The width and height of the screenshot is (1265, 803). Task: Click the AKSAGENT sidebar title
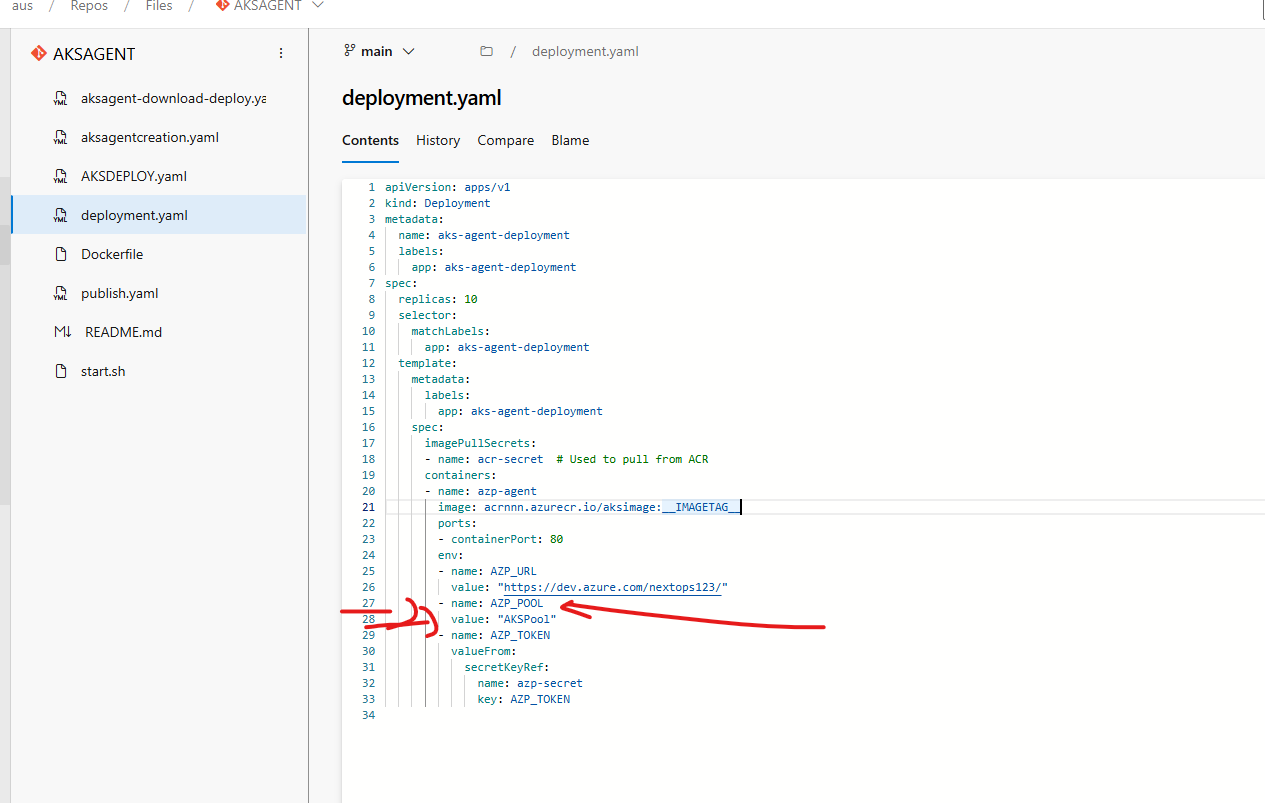pyautogui.click(x=94, y=54)
